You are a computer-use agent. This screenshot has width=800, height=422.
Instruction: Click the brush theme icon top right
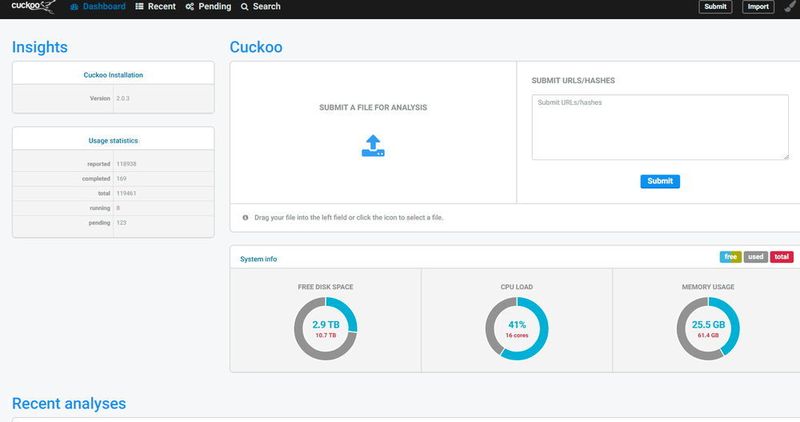790,6
